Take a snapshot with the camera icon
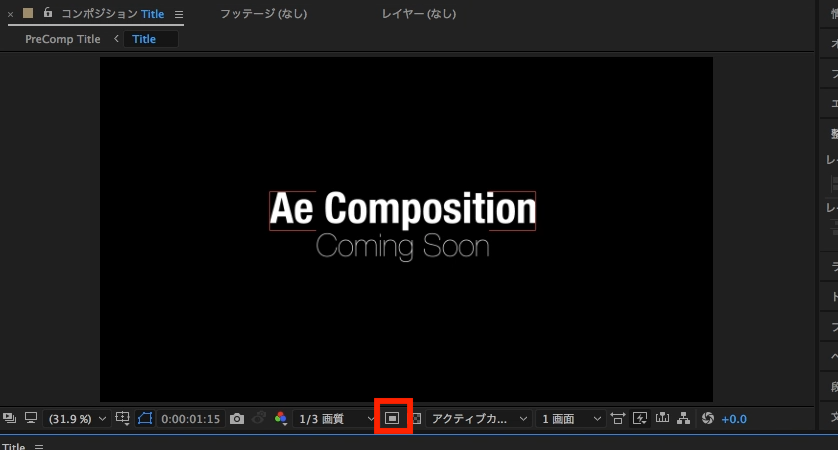Image resolution: width=838 pixels, height=450 pixels. 237,418
